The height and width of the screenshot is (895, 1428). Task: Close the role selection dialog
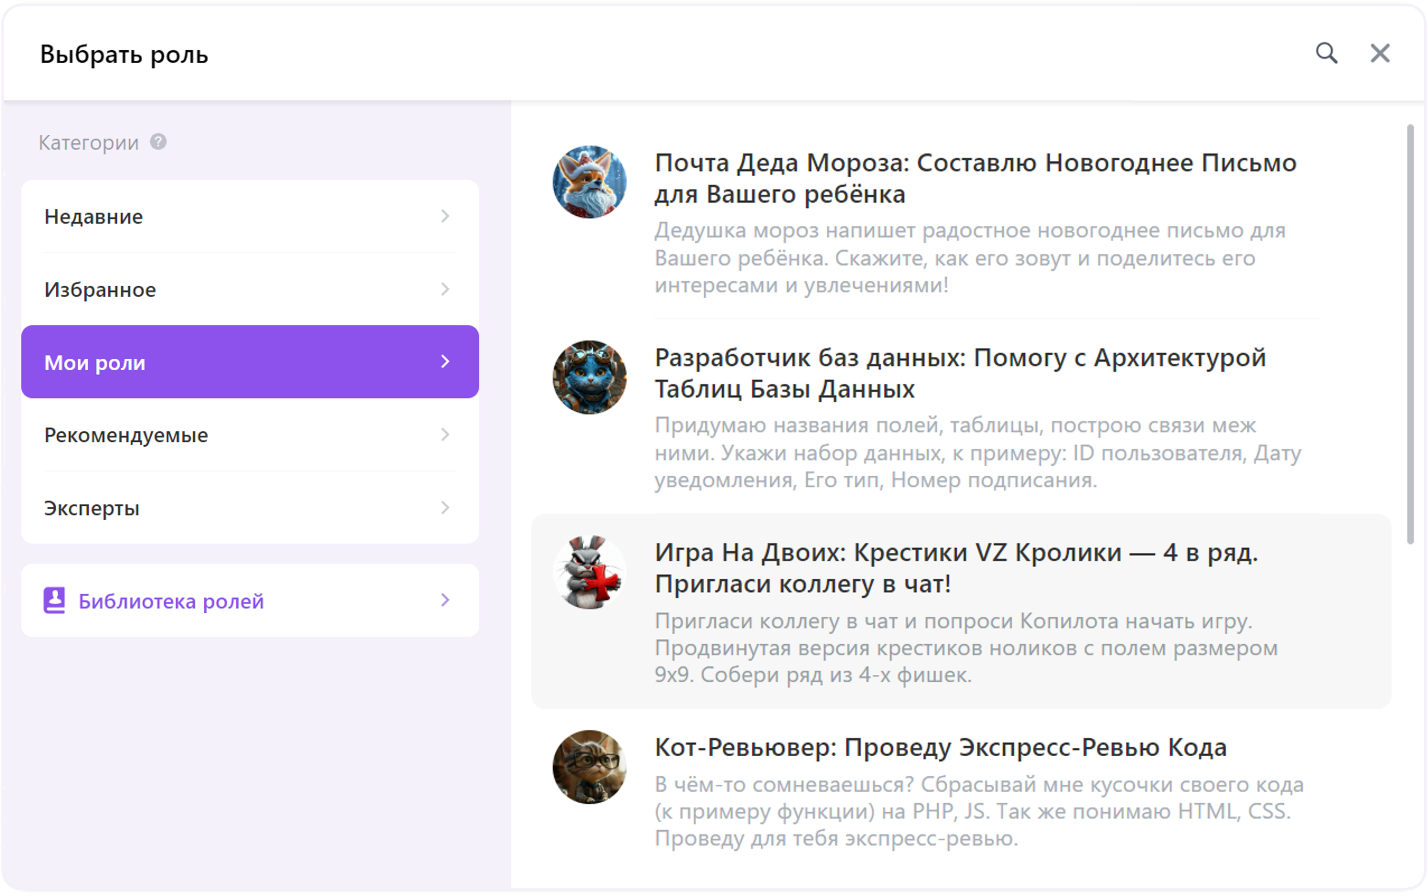coord(1380,54)
